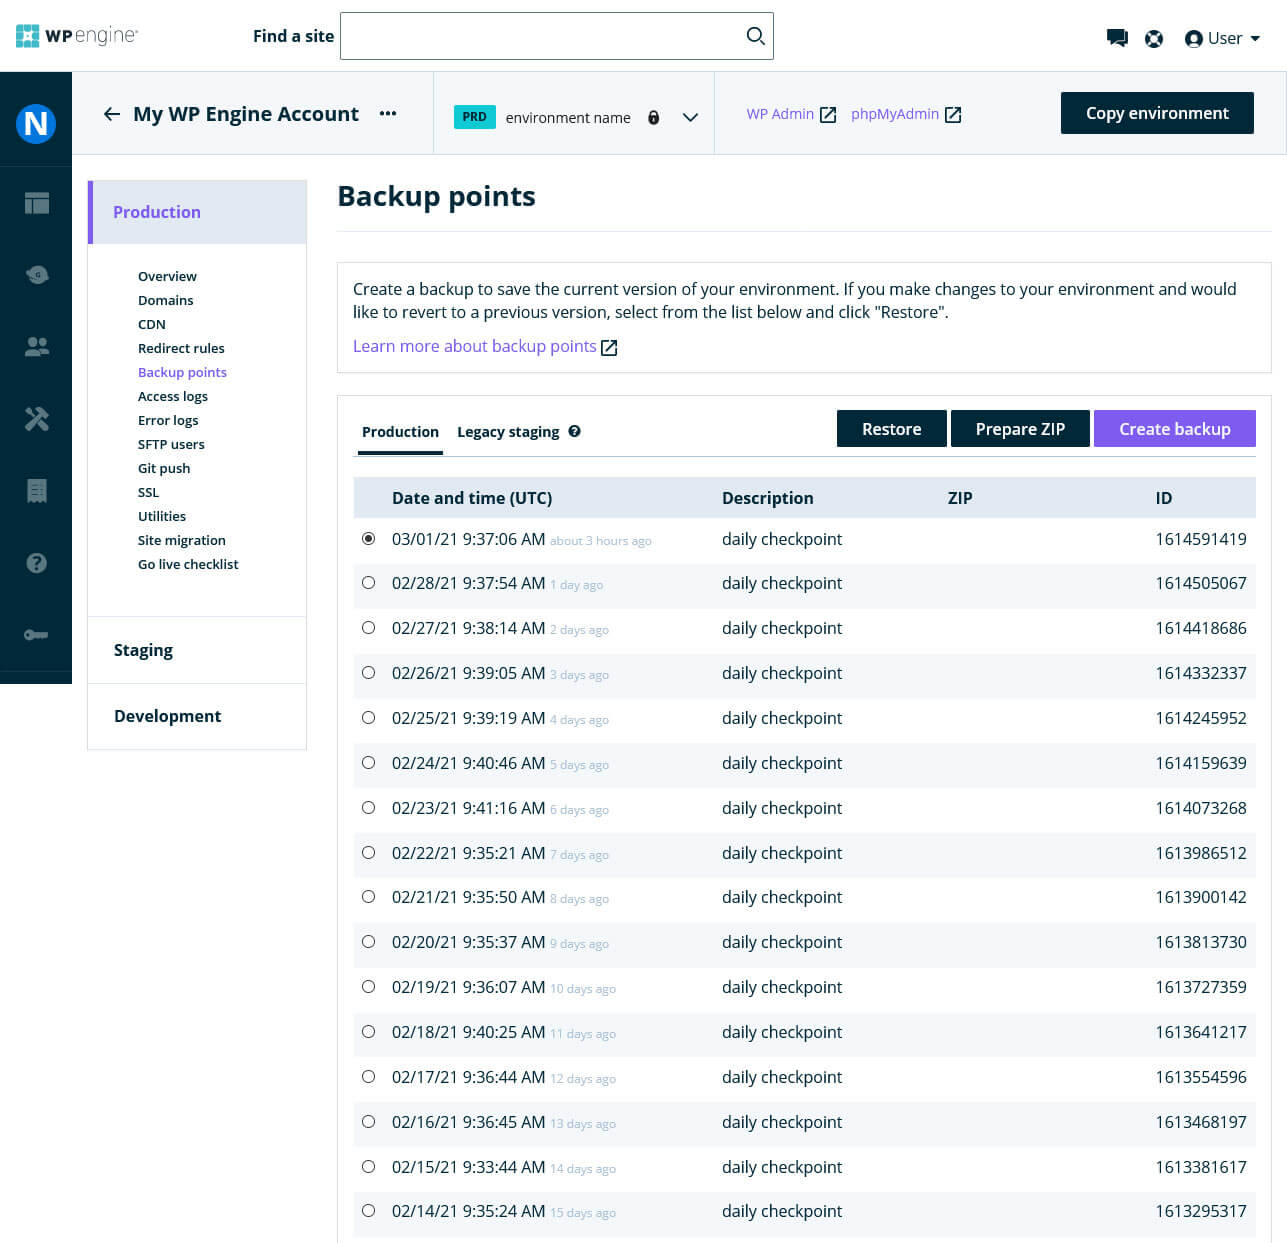This screenshot has height=1243, width=1287.
Task: Click the Copy environment button
Action: [1157, 113]
